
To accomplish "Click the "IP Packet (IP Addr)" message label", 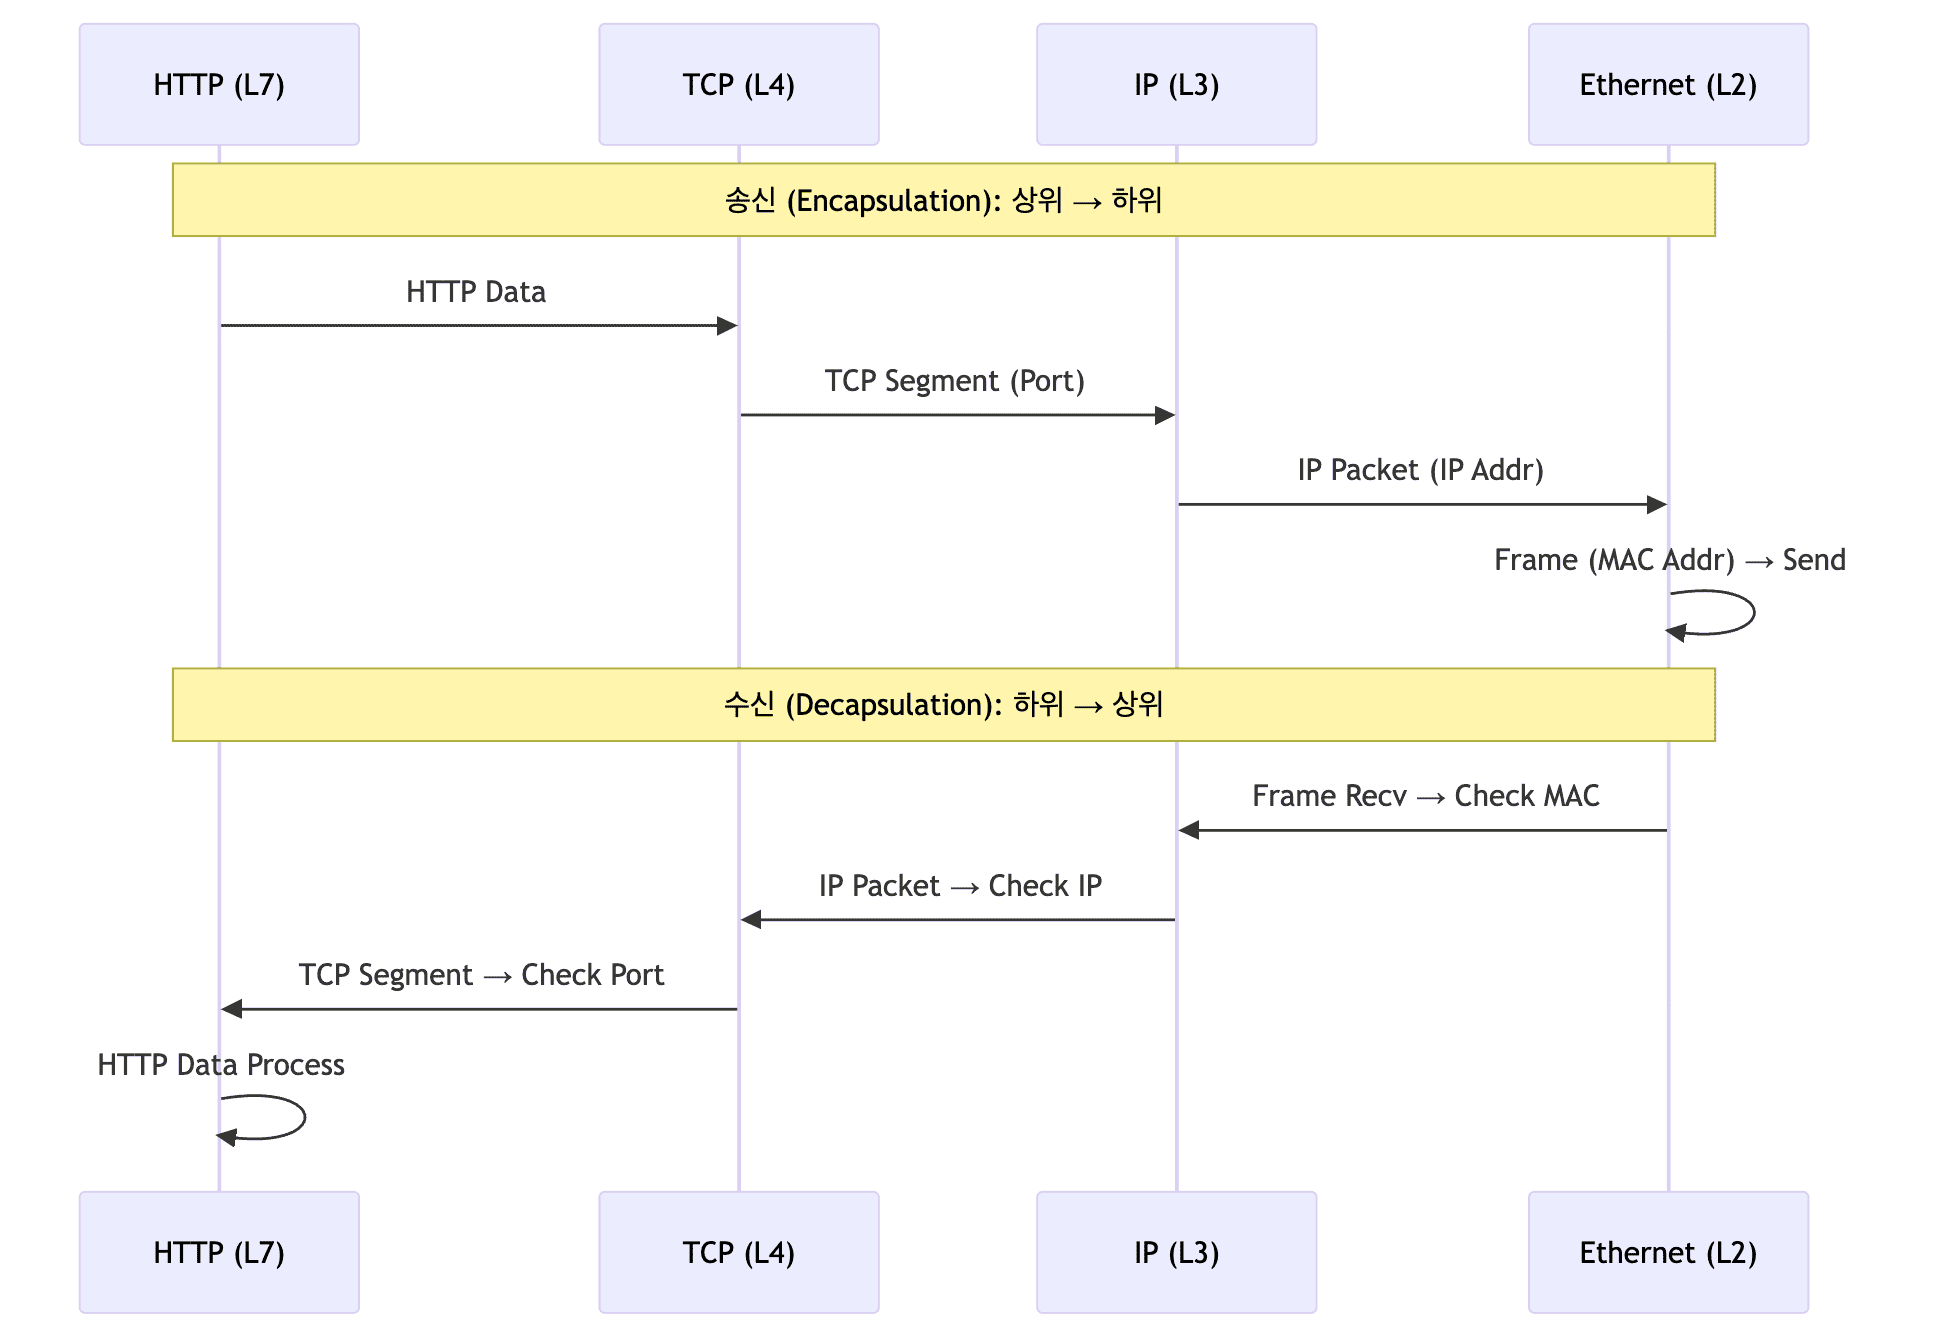I will pos(1420,470).
